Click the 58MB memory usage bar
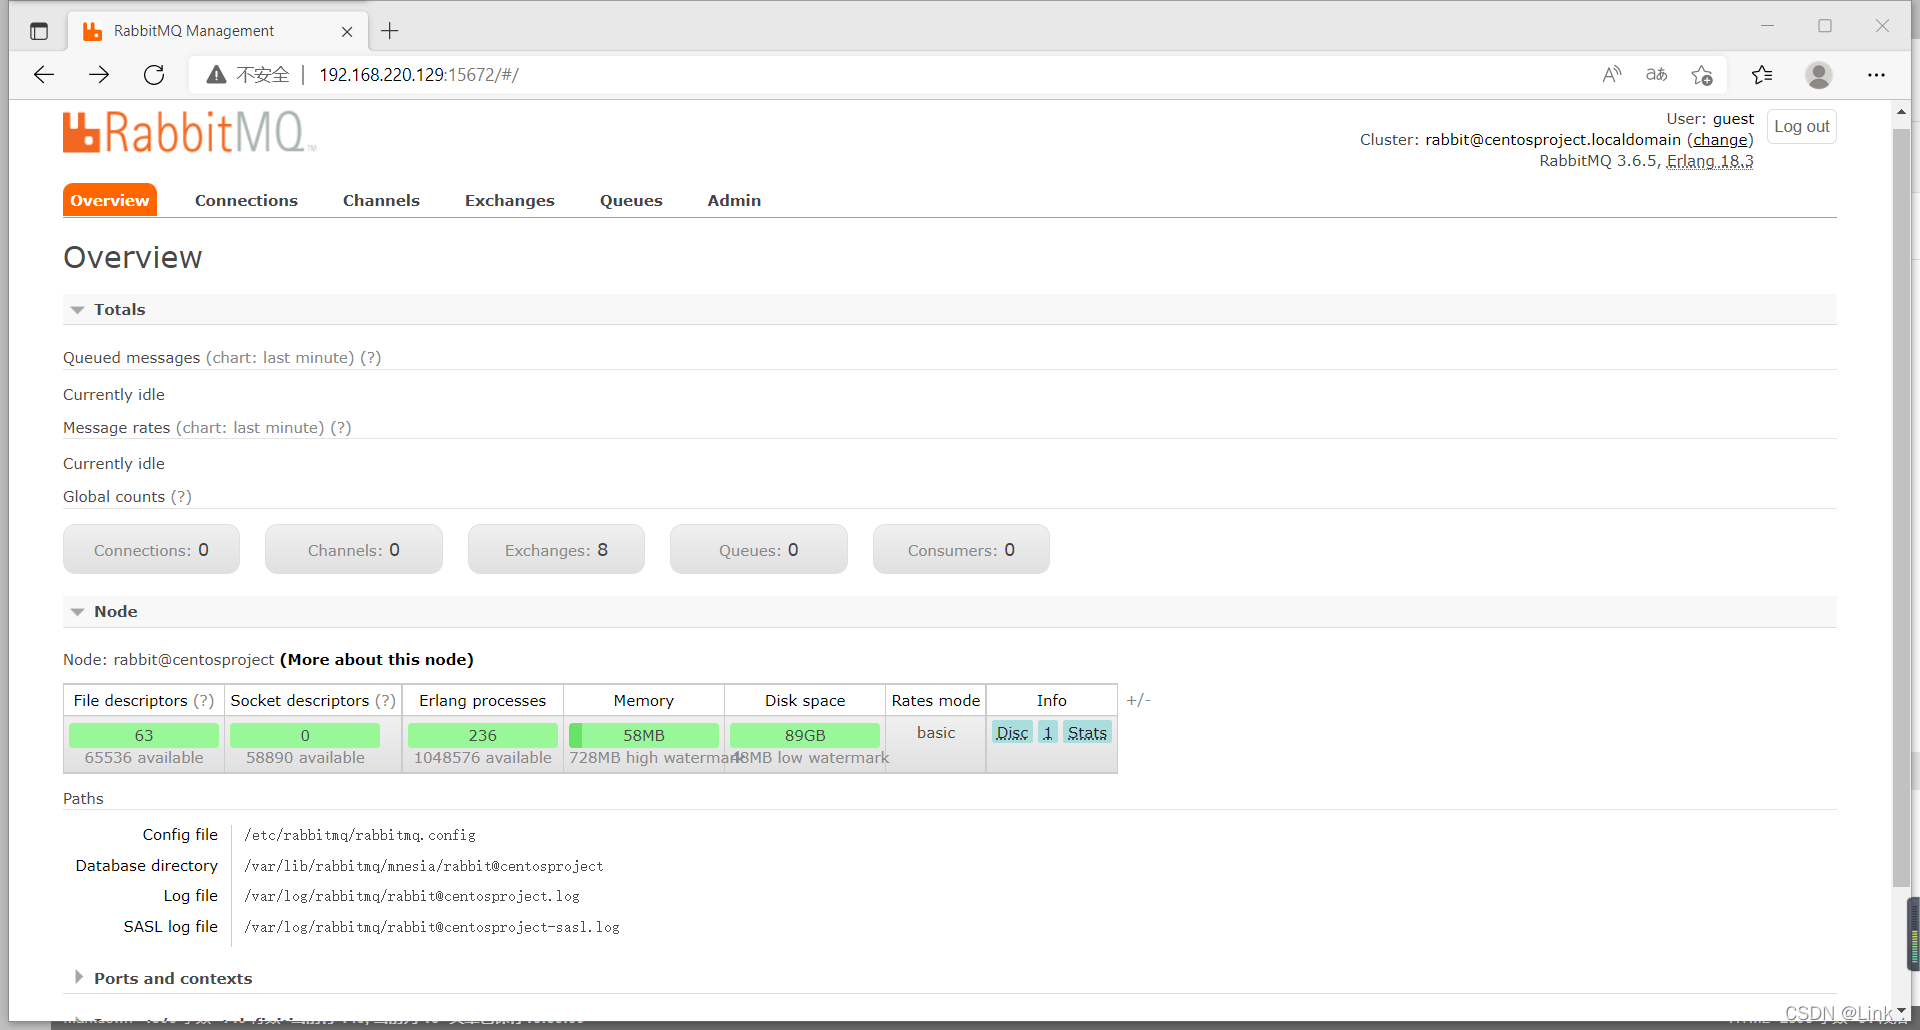Image resolution: width=1920 pixels, height=1030 pixels. coord(644,736)
